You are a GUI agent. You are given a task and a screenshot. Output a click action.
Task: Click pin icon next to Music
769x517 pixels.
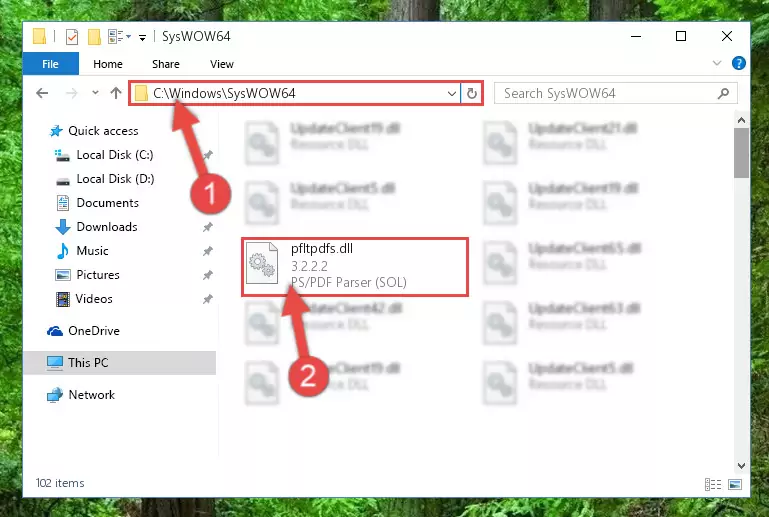point(208,251)
